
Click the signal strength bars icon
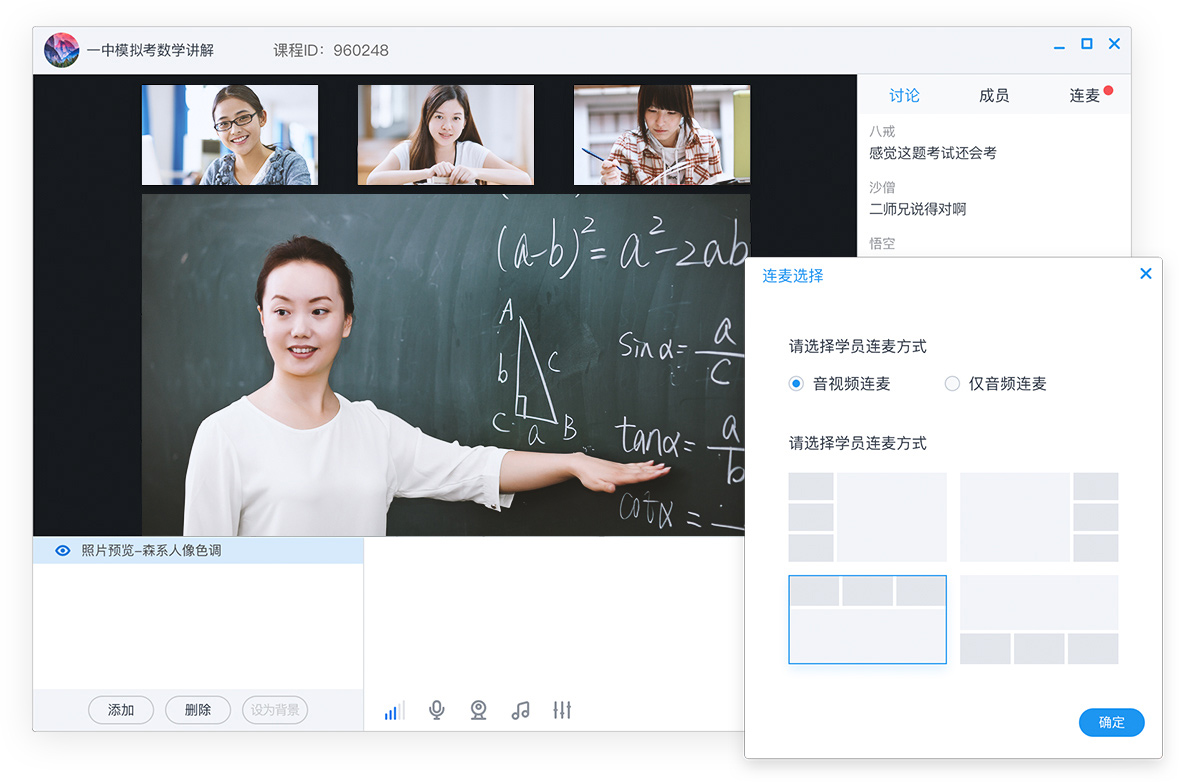[394, 711]
